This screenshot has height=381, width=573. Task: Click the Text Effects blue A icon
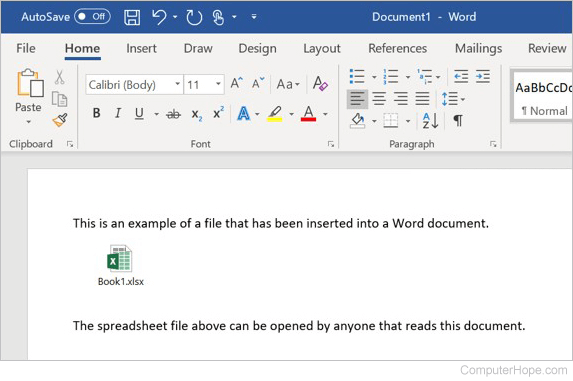244,114
